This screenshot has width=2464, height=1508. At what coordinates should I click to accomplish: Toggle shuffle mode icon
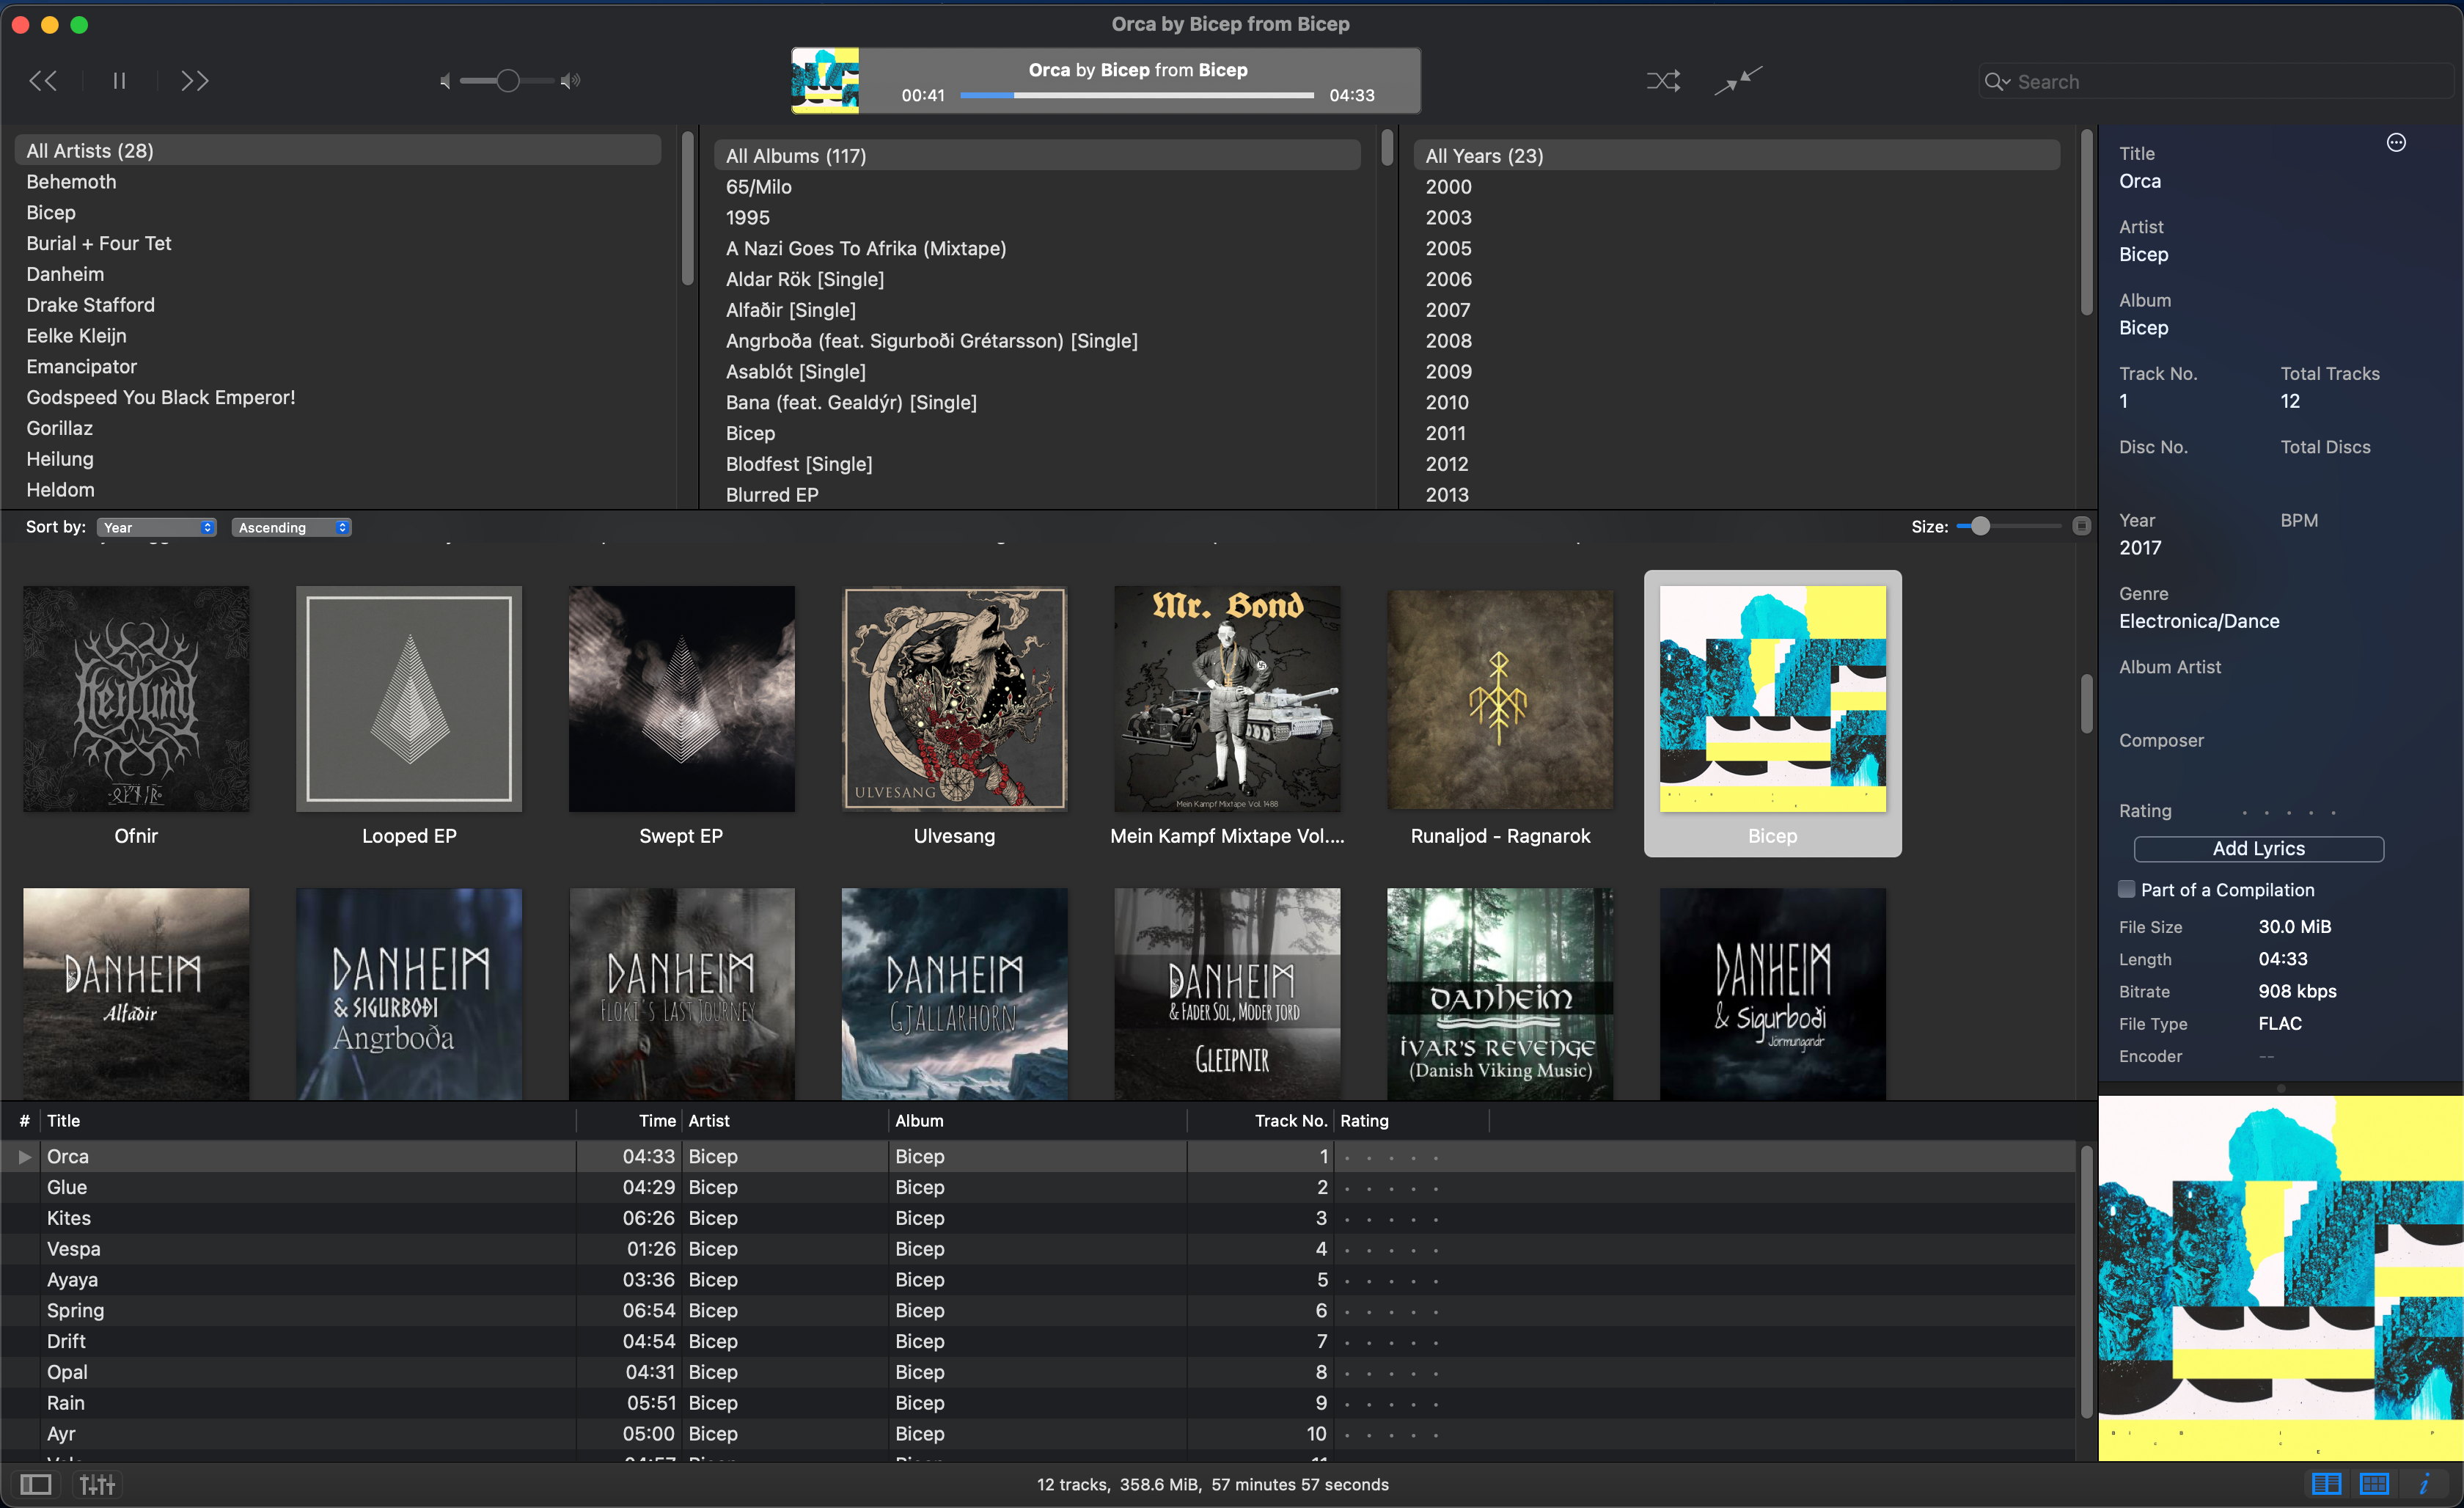pos(1663,81)
